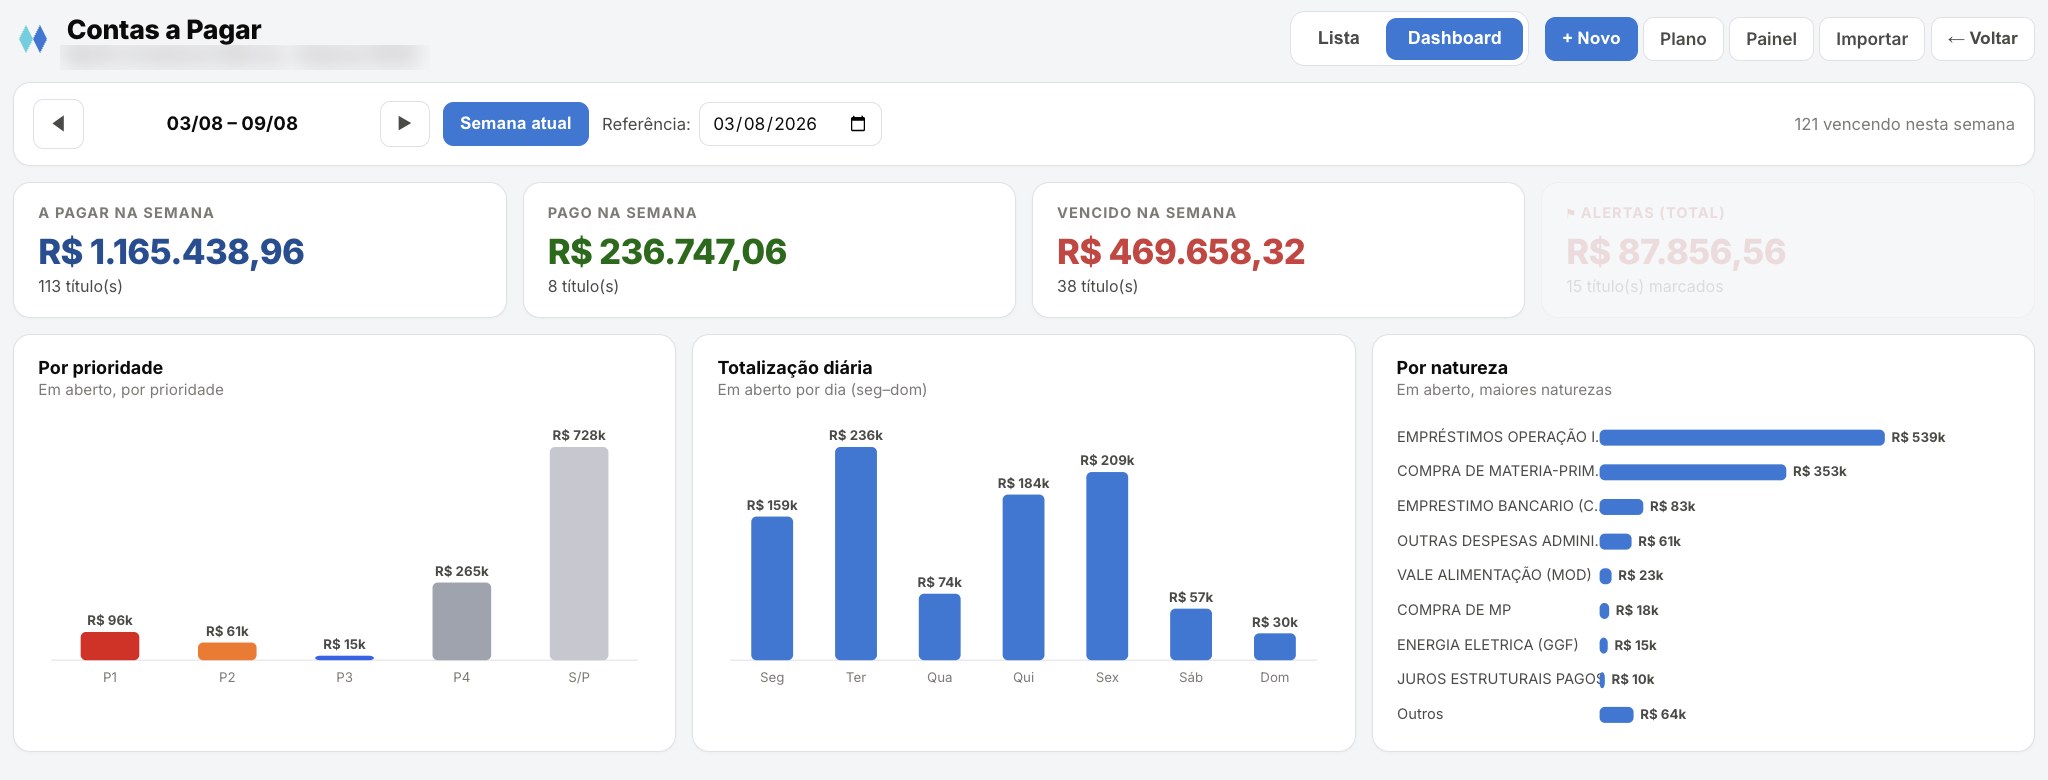Click the orange P2 priority bar
This screenshot has height=780, width=2048.
click(227, 651)
